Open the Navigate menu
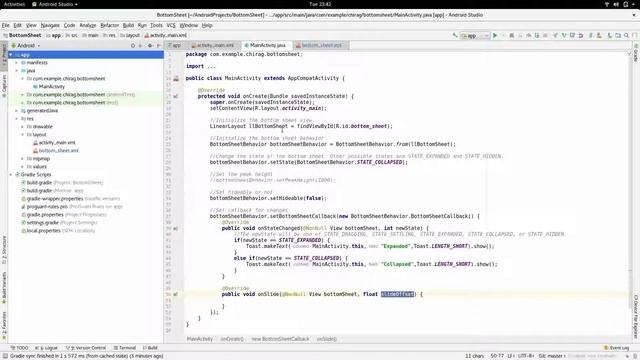 (x=50, y=25)
